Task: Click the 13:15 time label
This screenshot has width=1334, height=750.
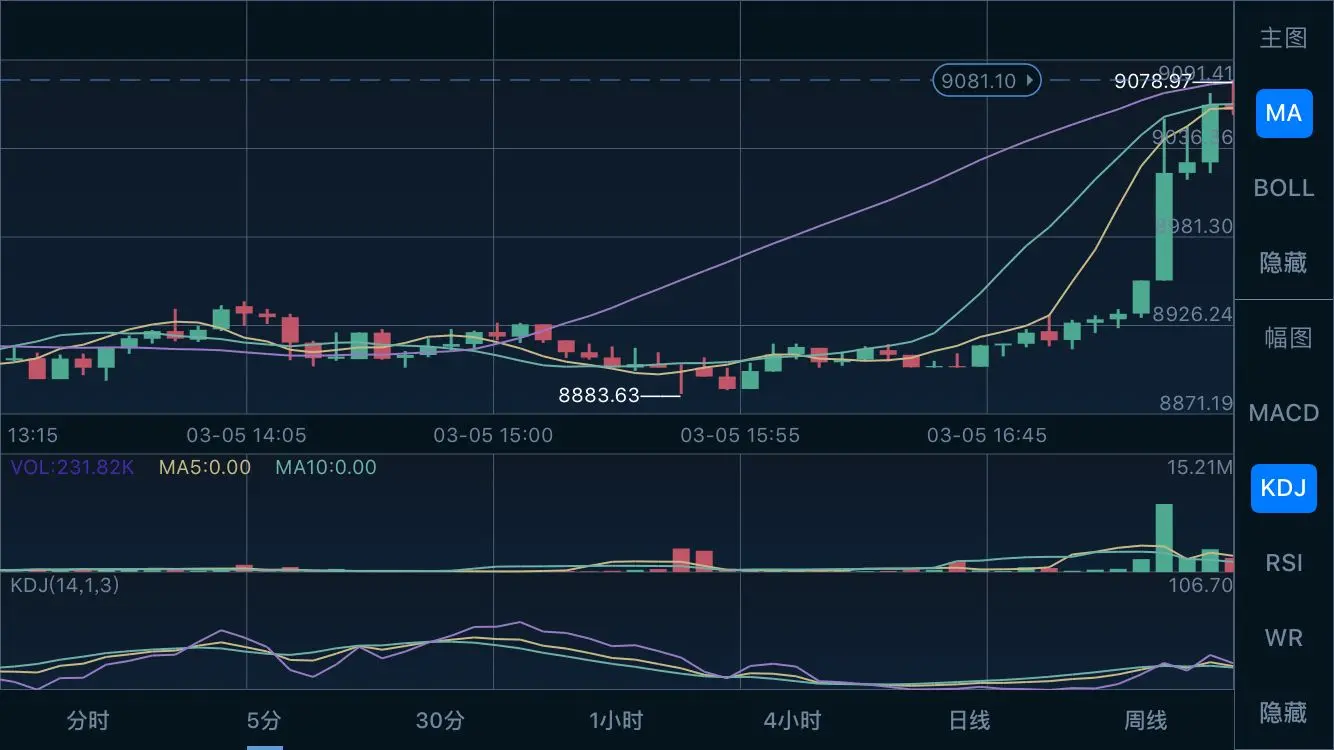Action: pos(33,435)
